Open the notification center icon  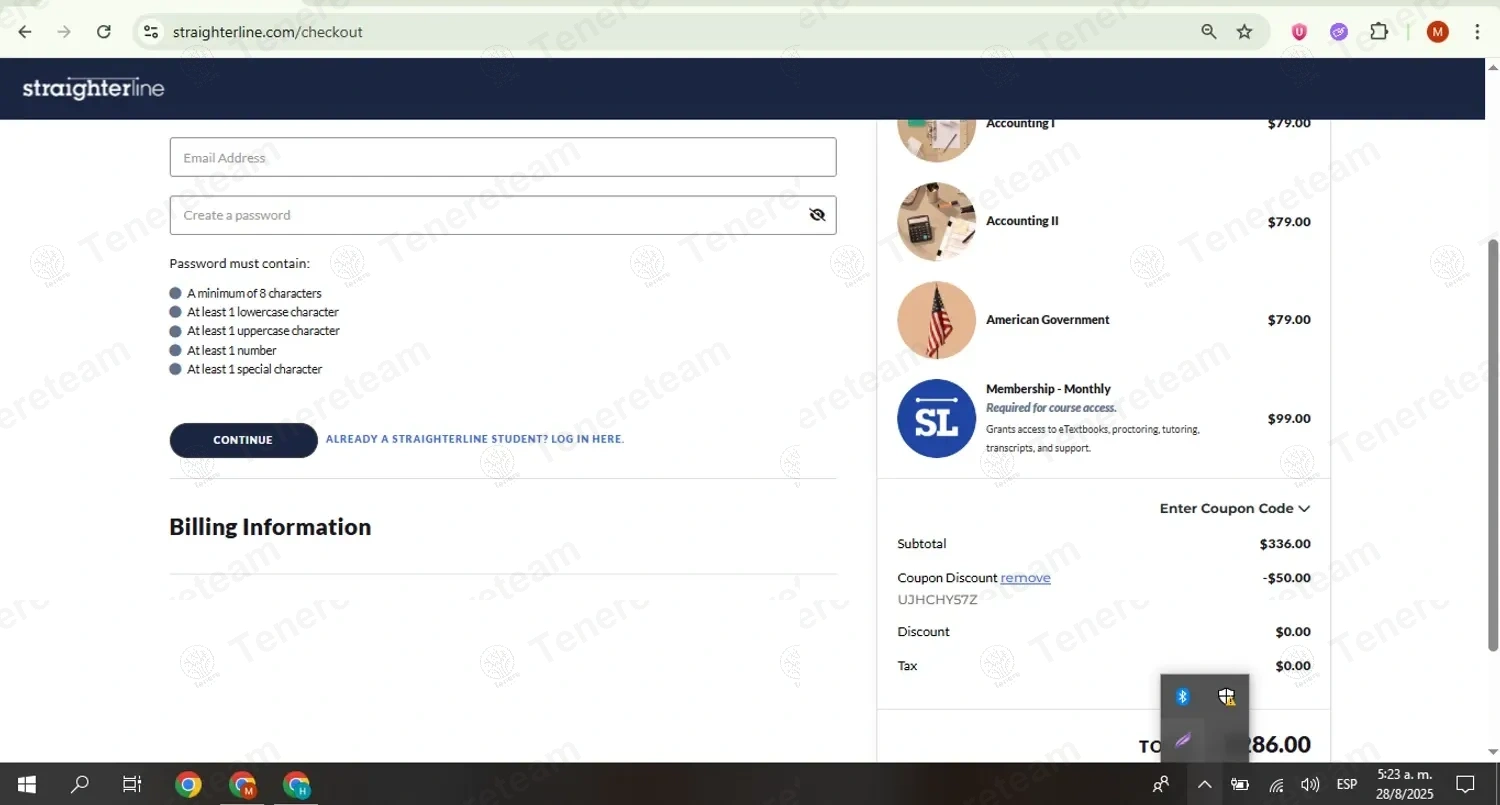point(1466,785)
